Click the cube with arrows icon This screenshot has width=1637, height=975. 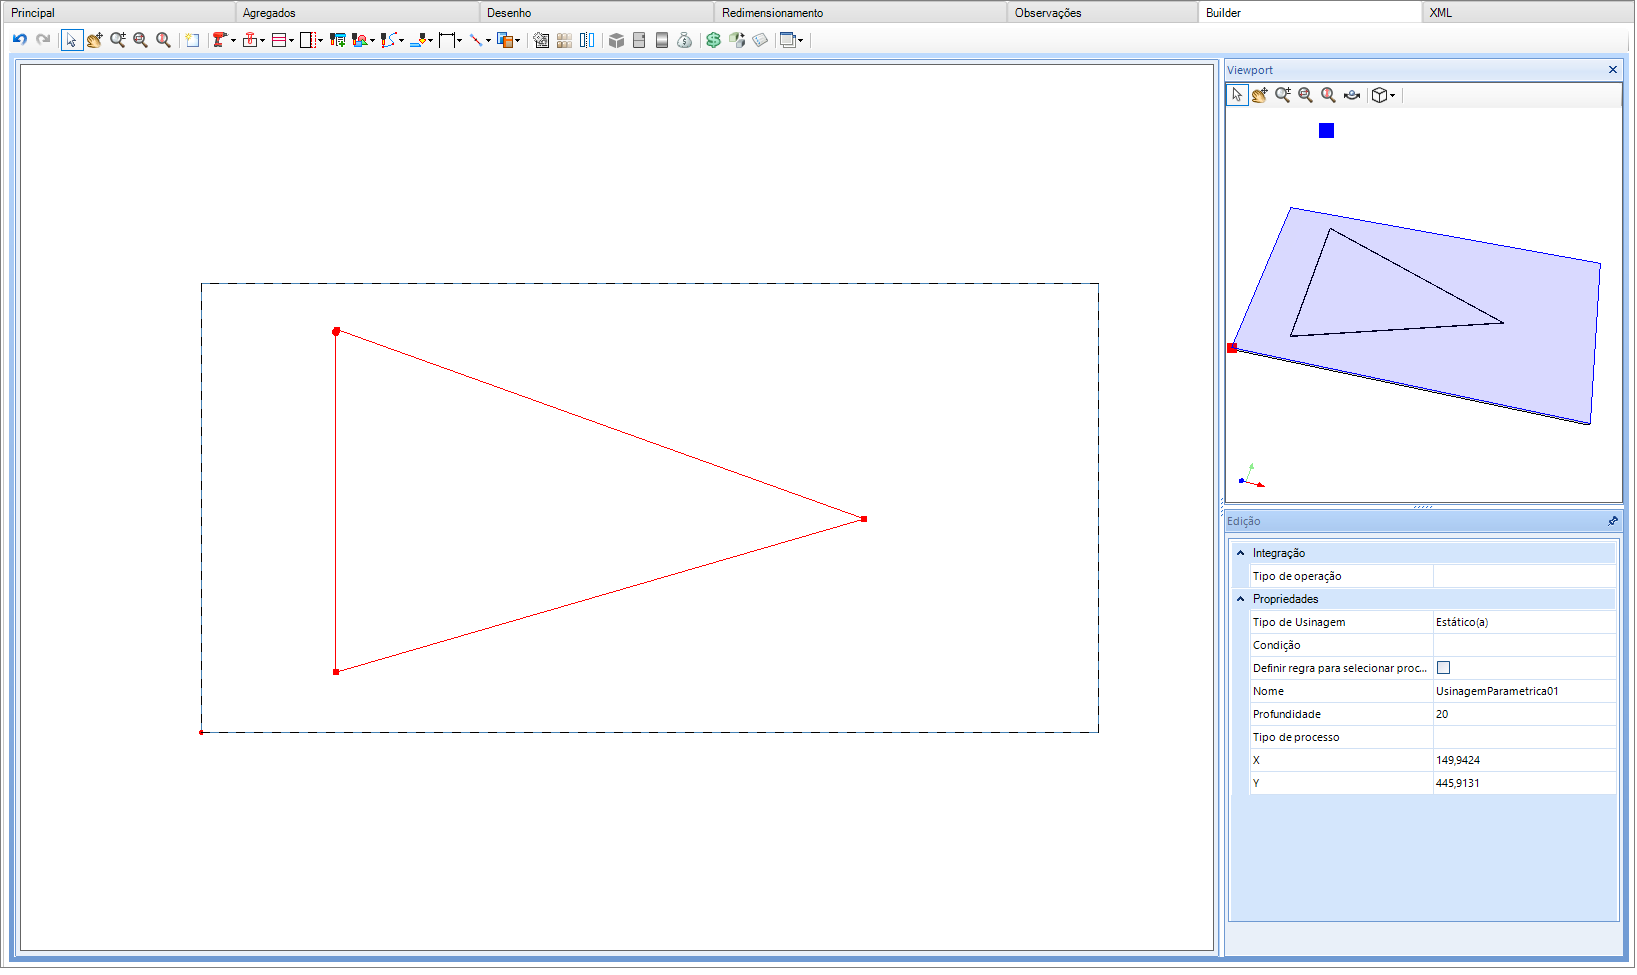(x=737, y=40)
